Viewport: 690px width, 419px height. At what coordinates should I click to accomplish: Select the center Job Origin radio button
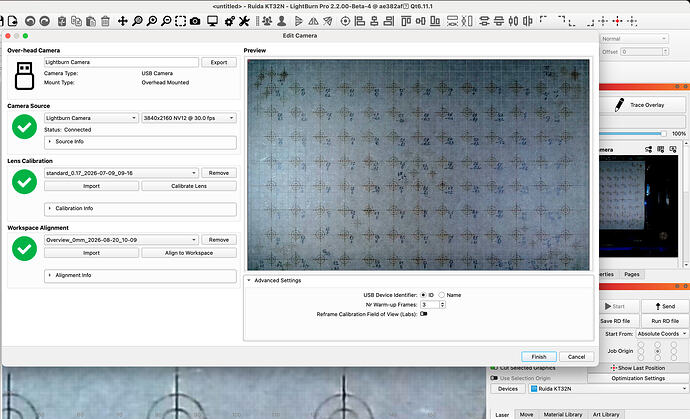(657, 351)
